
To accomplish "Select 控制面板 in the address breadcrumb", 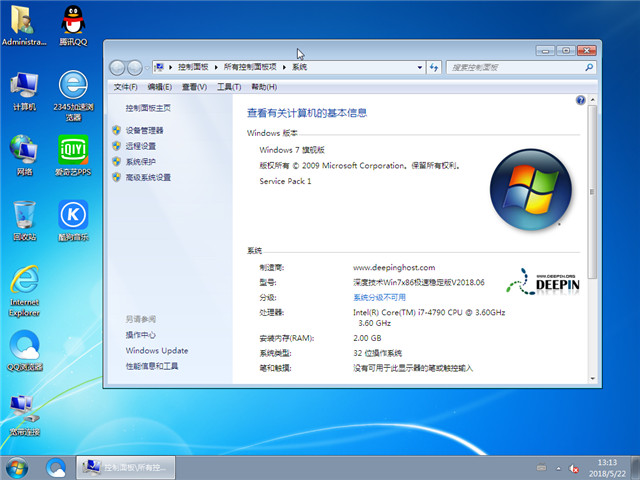I will tap(193, 67).
